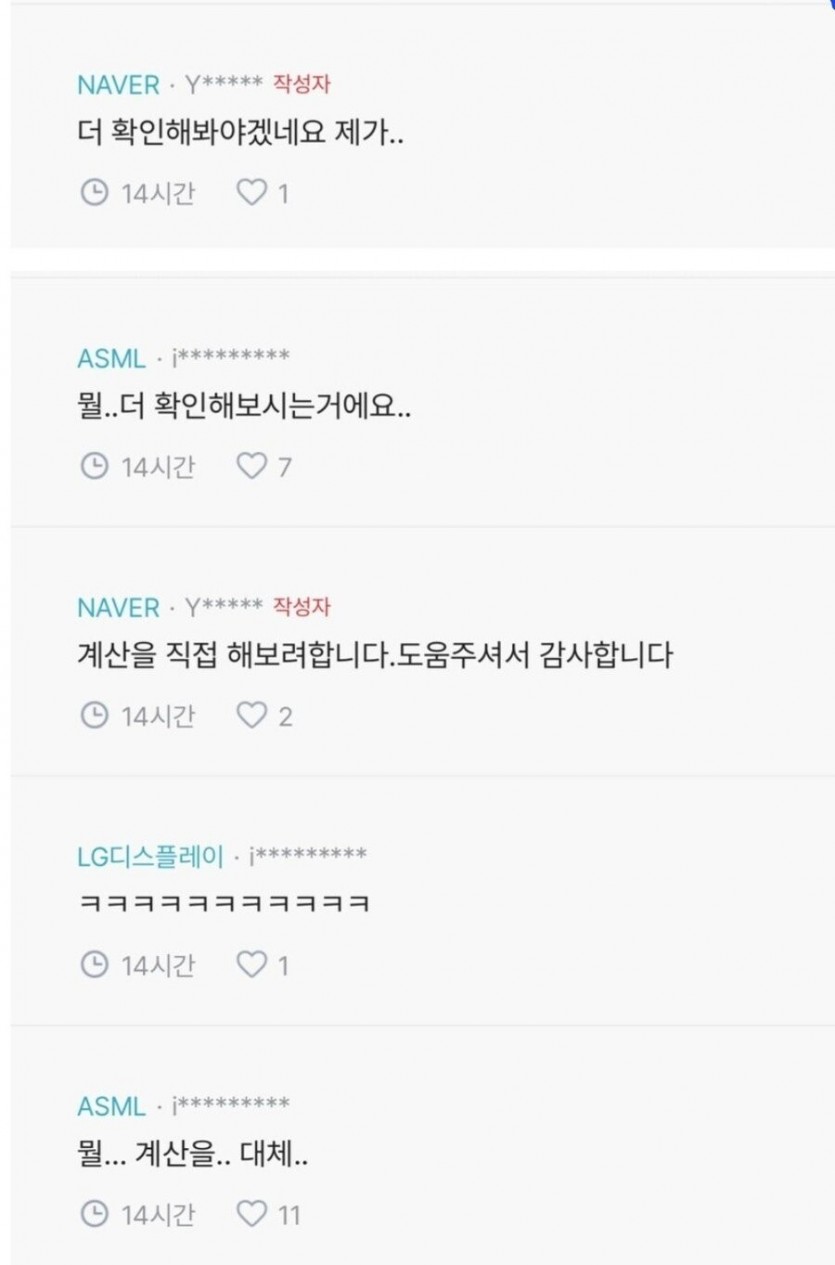Tap heart icon with 7 likes
835x1265 pixels.
[251, 466]
